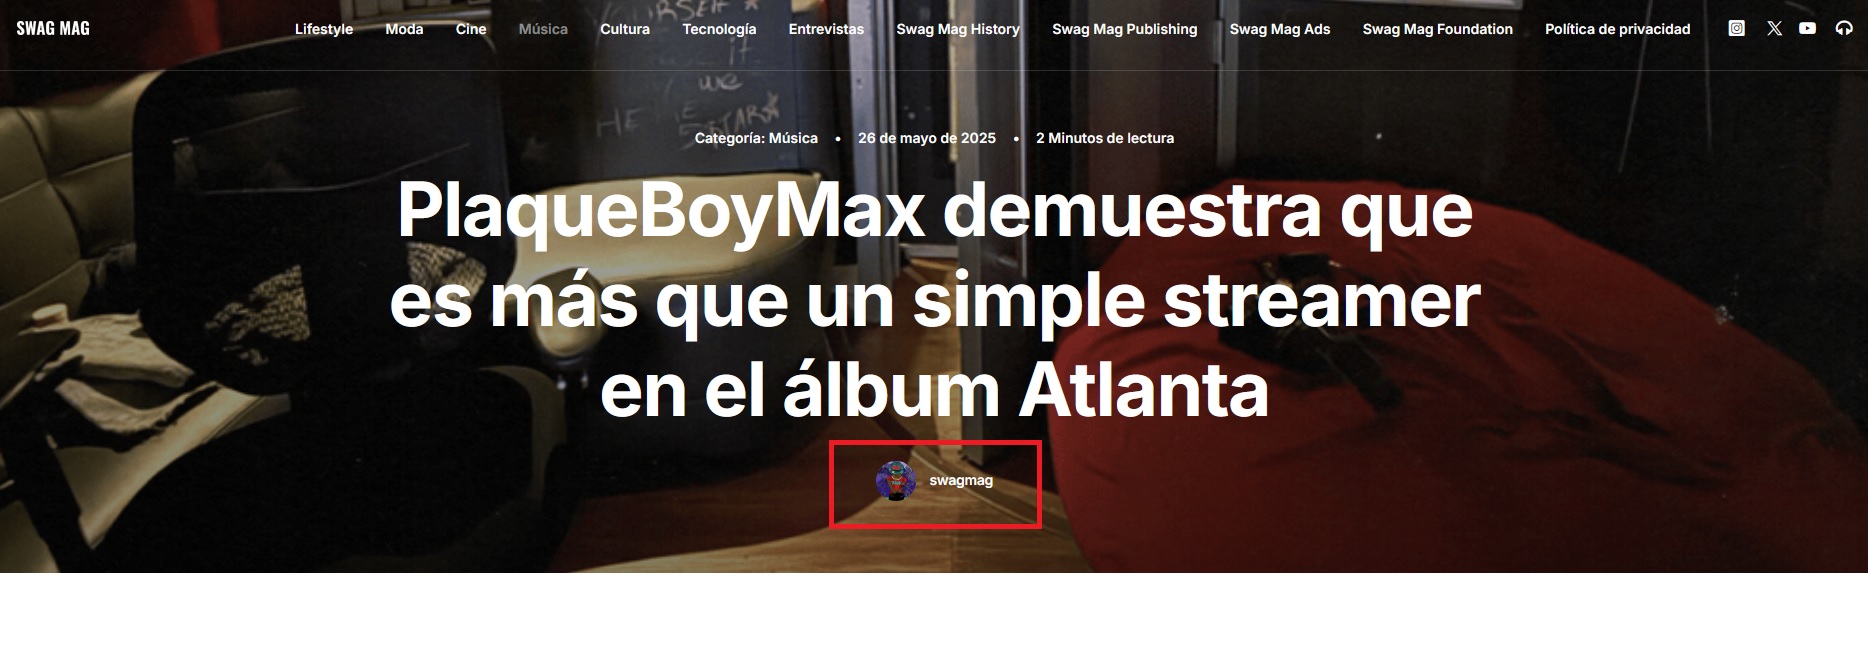
Task: Go to SWAG MAG home logo
Action: tap(53, 28)
